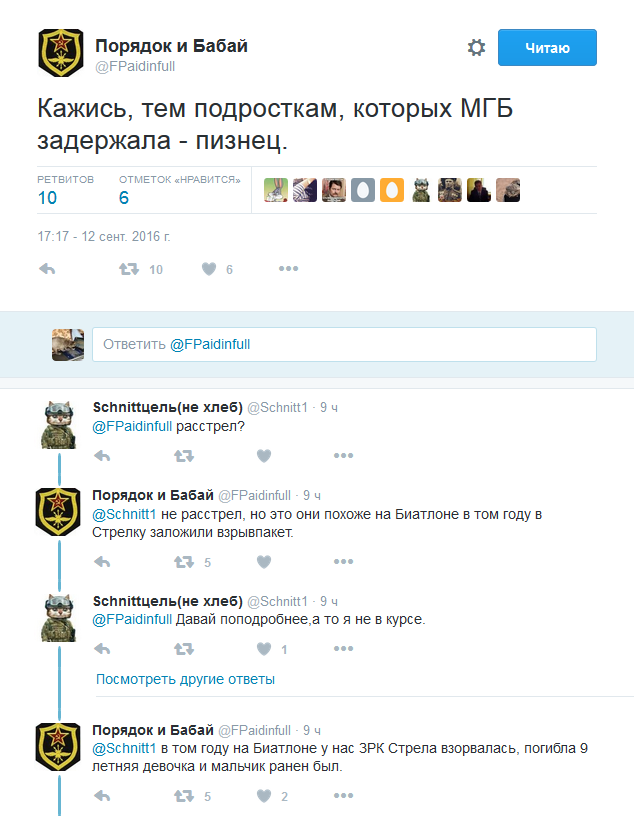Screen dimensions: 634x816
Task: Open more options on the расстрел? reply
Action: coord(344,456)
